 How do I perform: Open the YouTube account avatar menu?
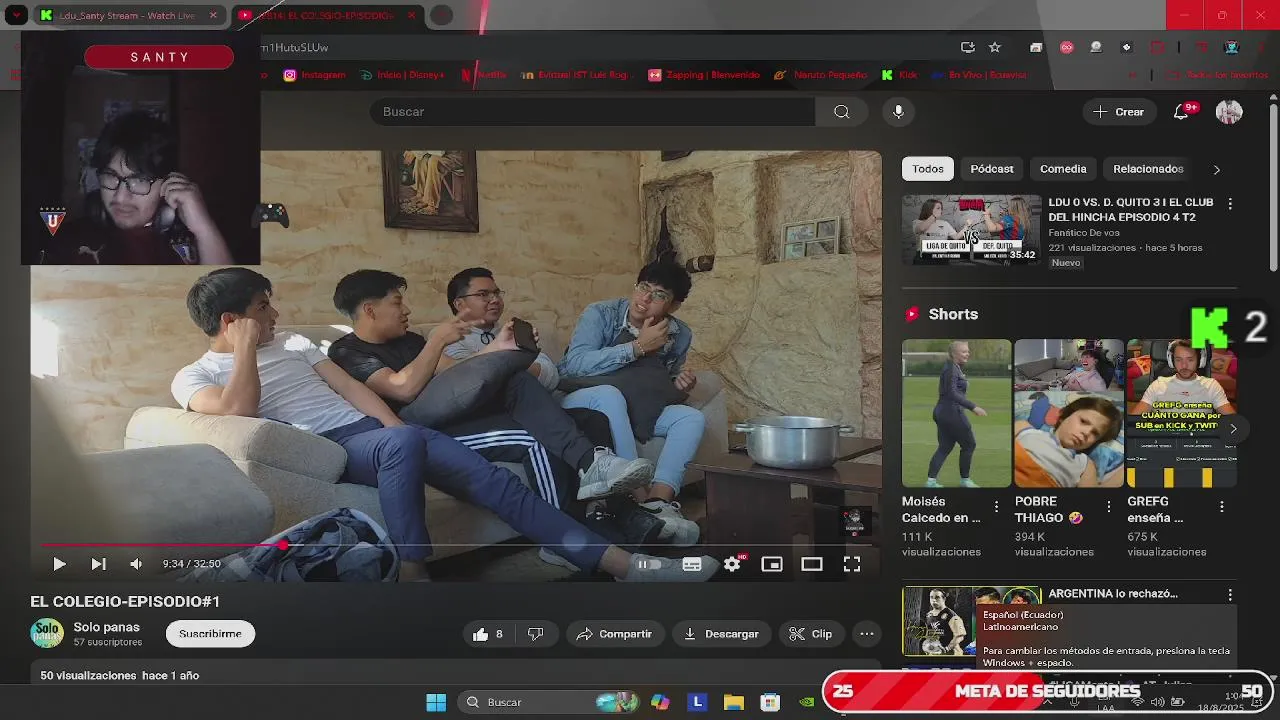tap(1229, 112)
